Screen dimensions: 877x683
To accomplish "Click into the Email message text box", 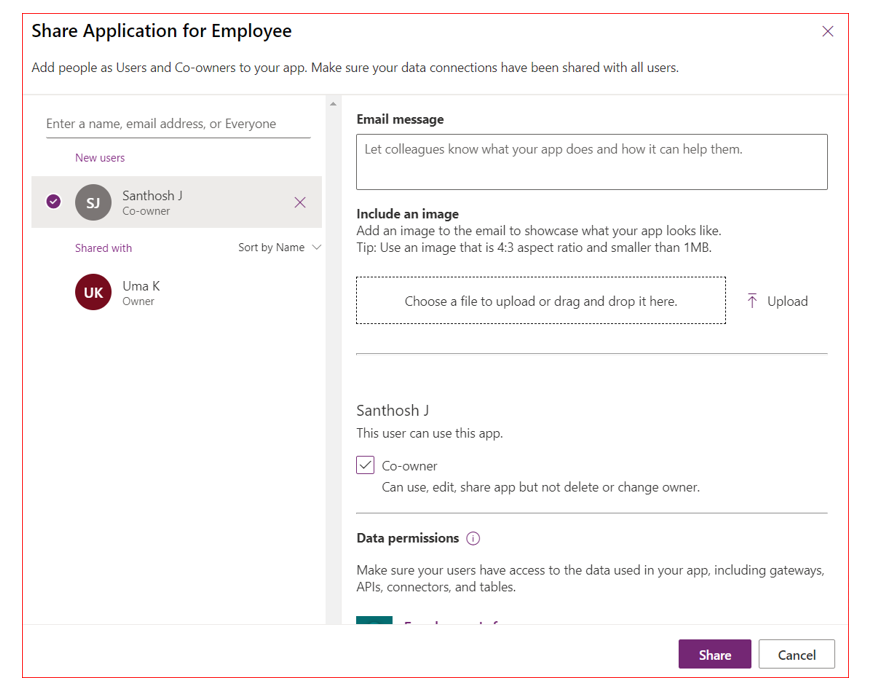I will 592,162.
